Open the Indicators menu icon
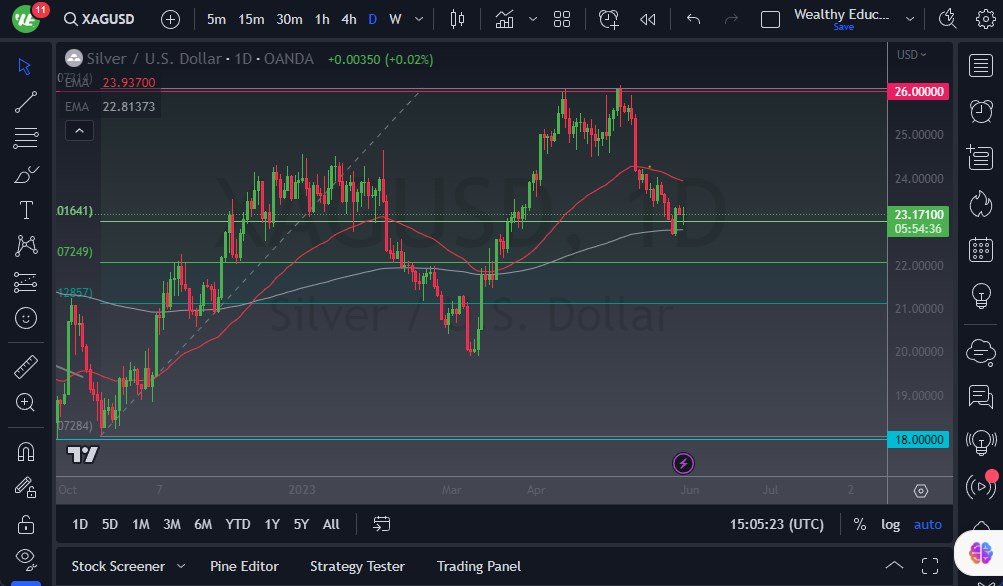Screen dimensions: 1003x586 tap(504, 19)
